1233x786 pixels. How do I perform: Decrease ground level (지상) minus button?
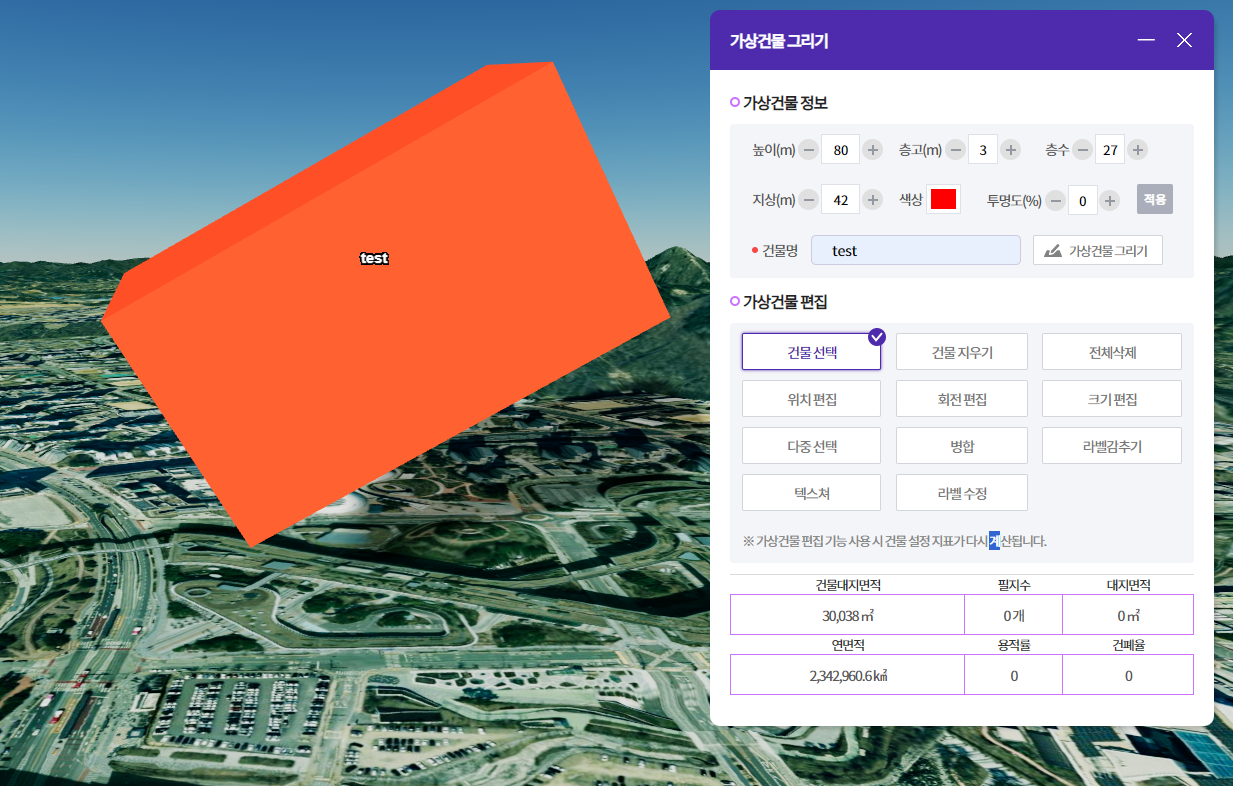[808, 200]
